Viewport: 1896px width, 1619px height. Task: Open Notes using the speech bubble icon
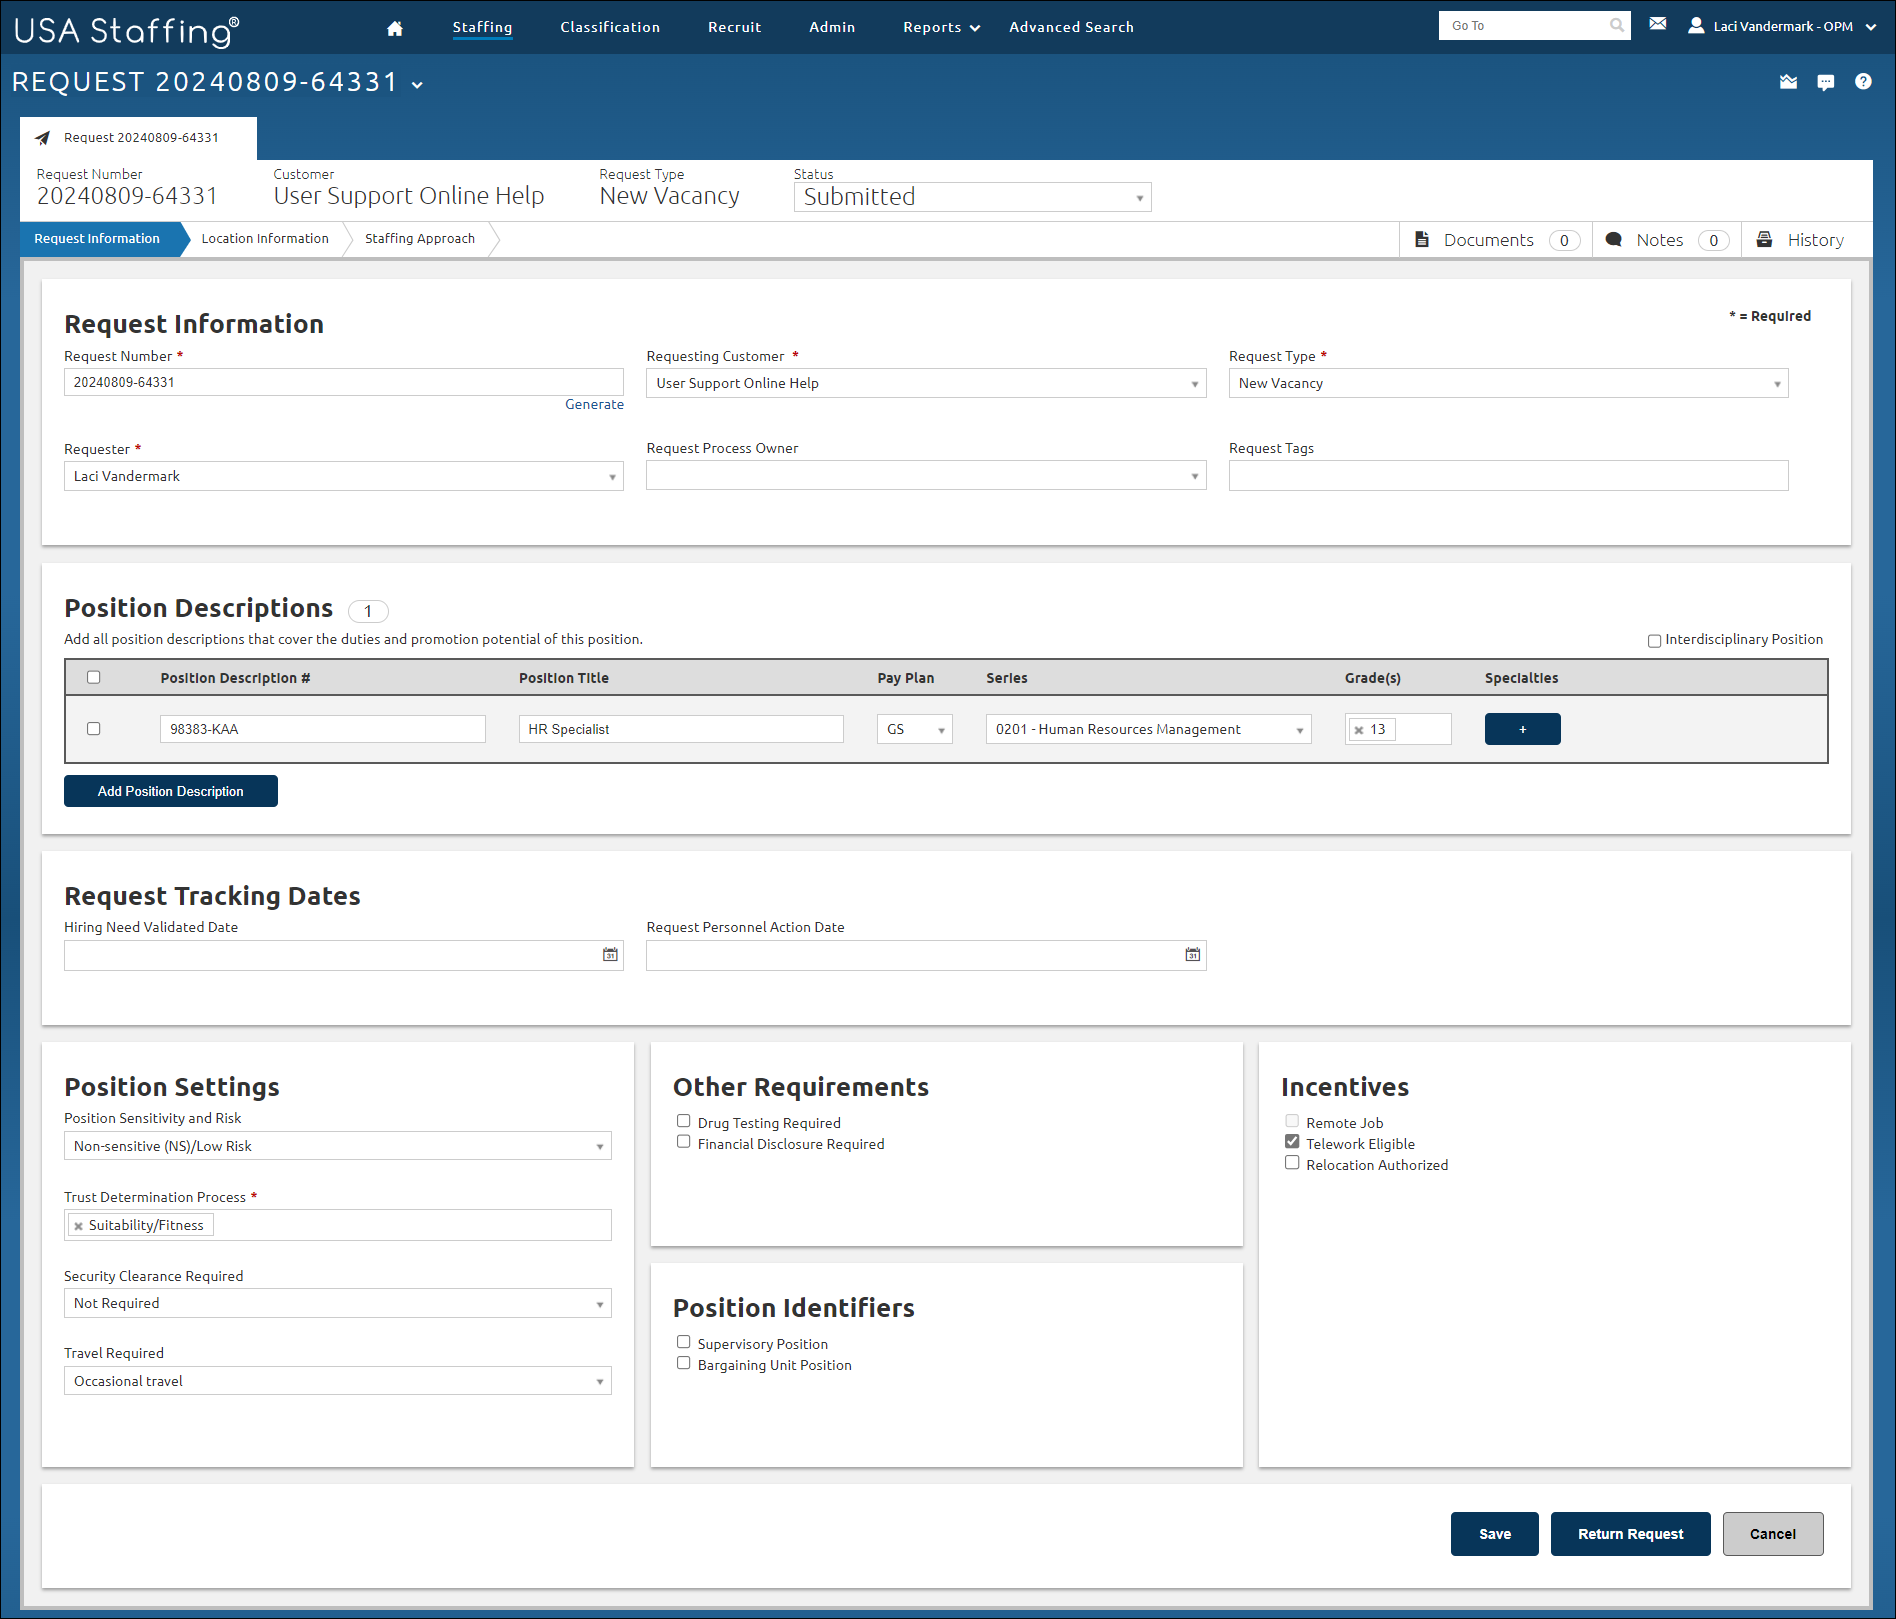click(x=1614, y=240)
